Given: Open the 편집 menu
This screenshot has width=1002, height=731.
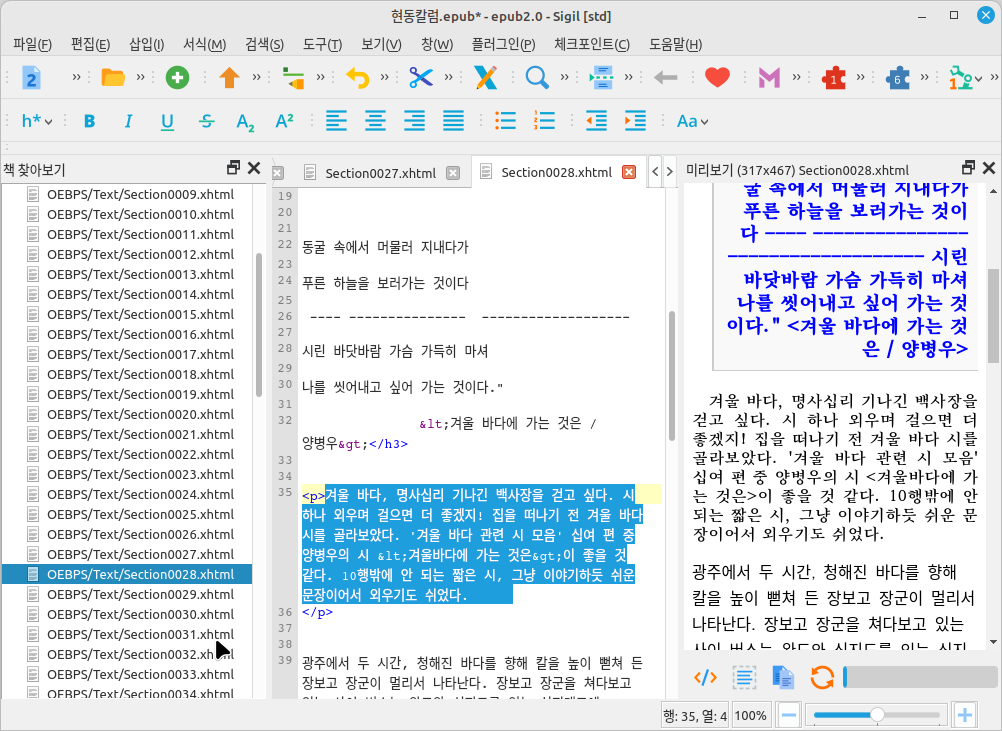Looking at the screenshot, I should click(x=90, y=44).
